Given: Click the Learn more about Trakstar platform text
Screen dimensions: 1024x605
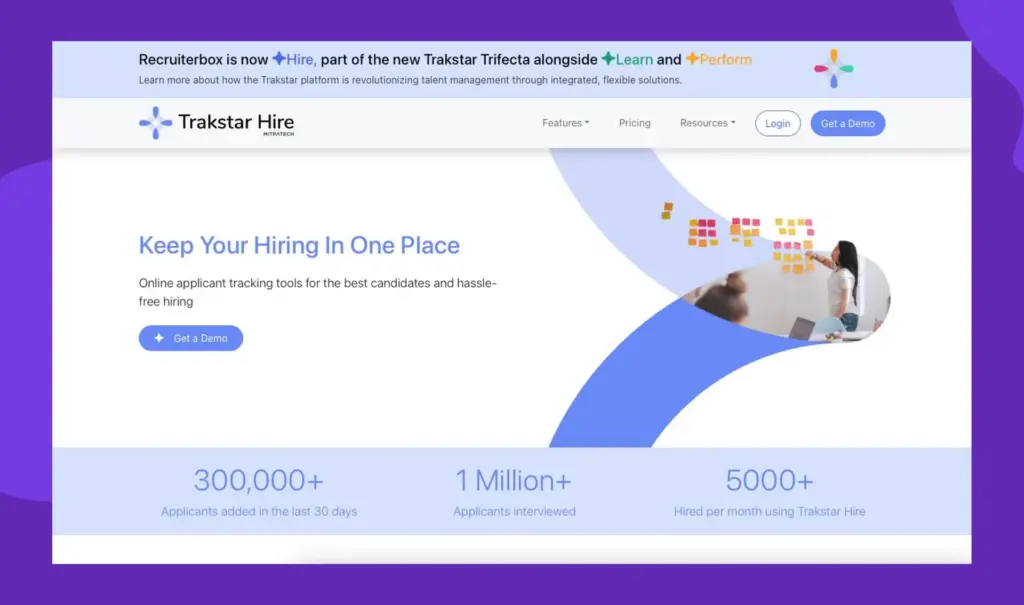Looking at the screenshot, I should 410,80.
